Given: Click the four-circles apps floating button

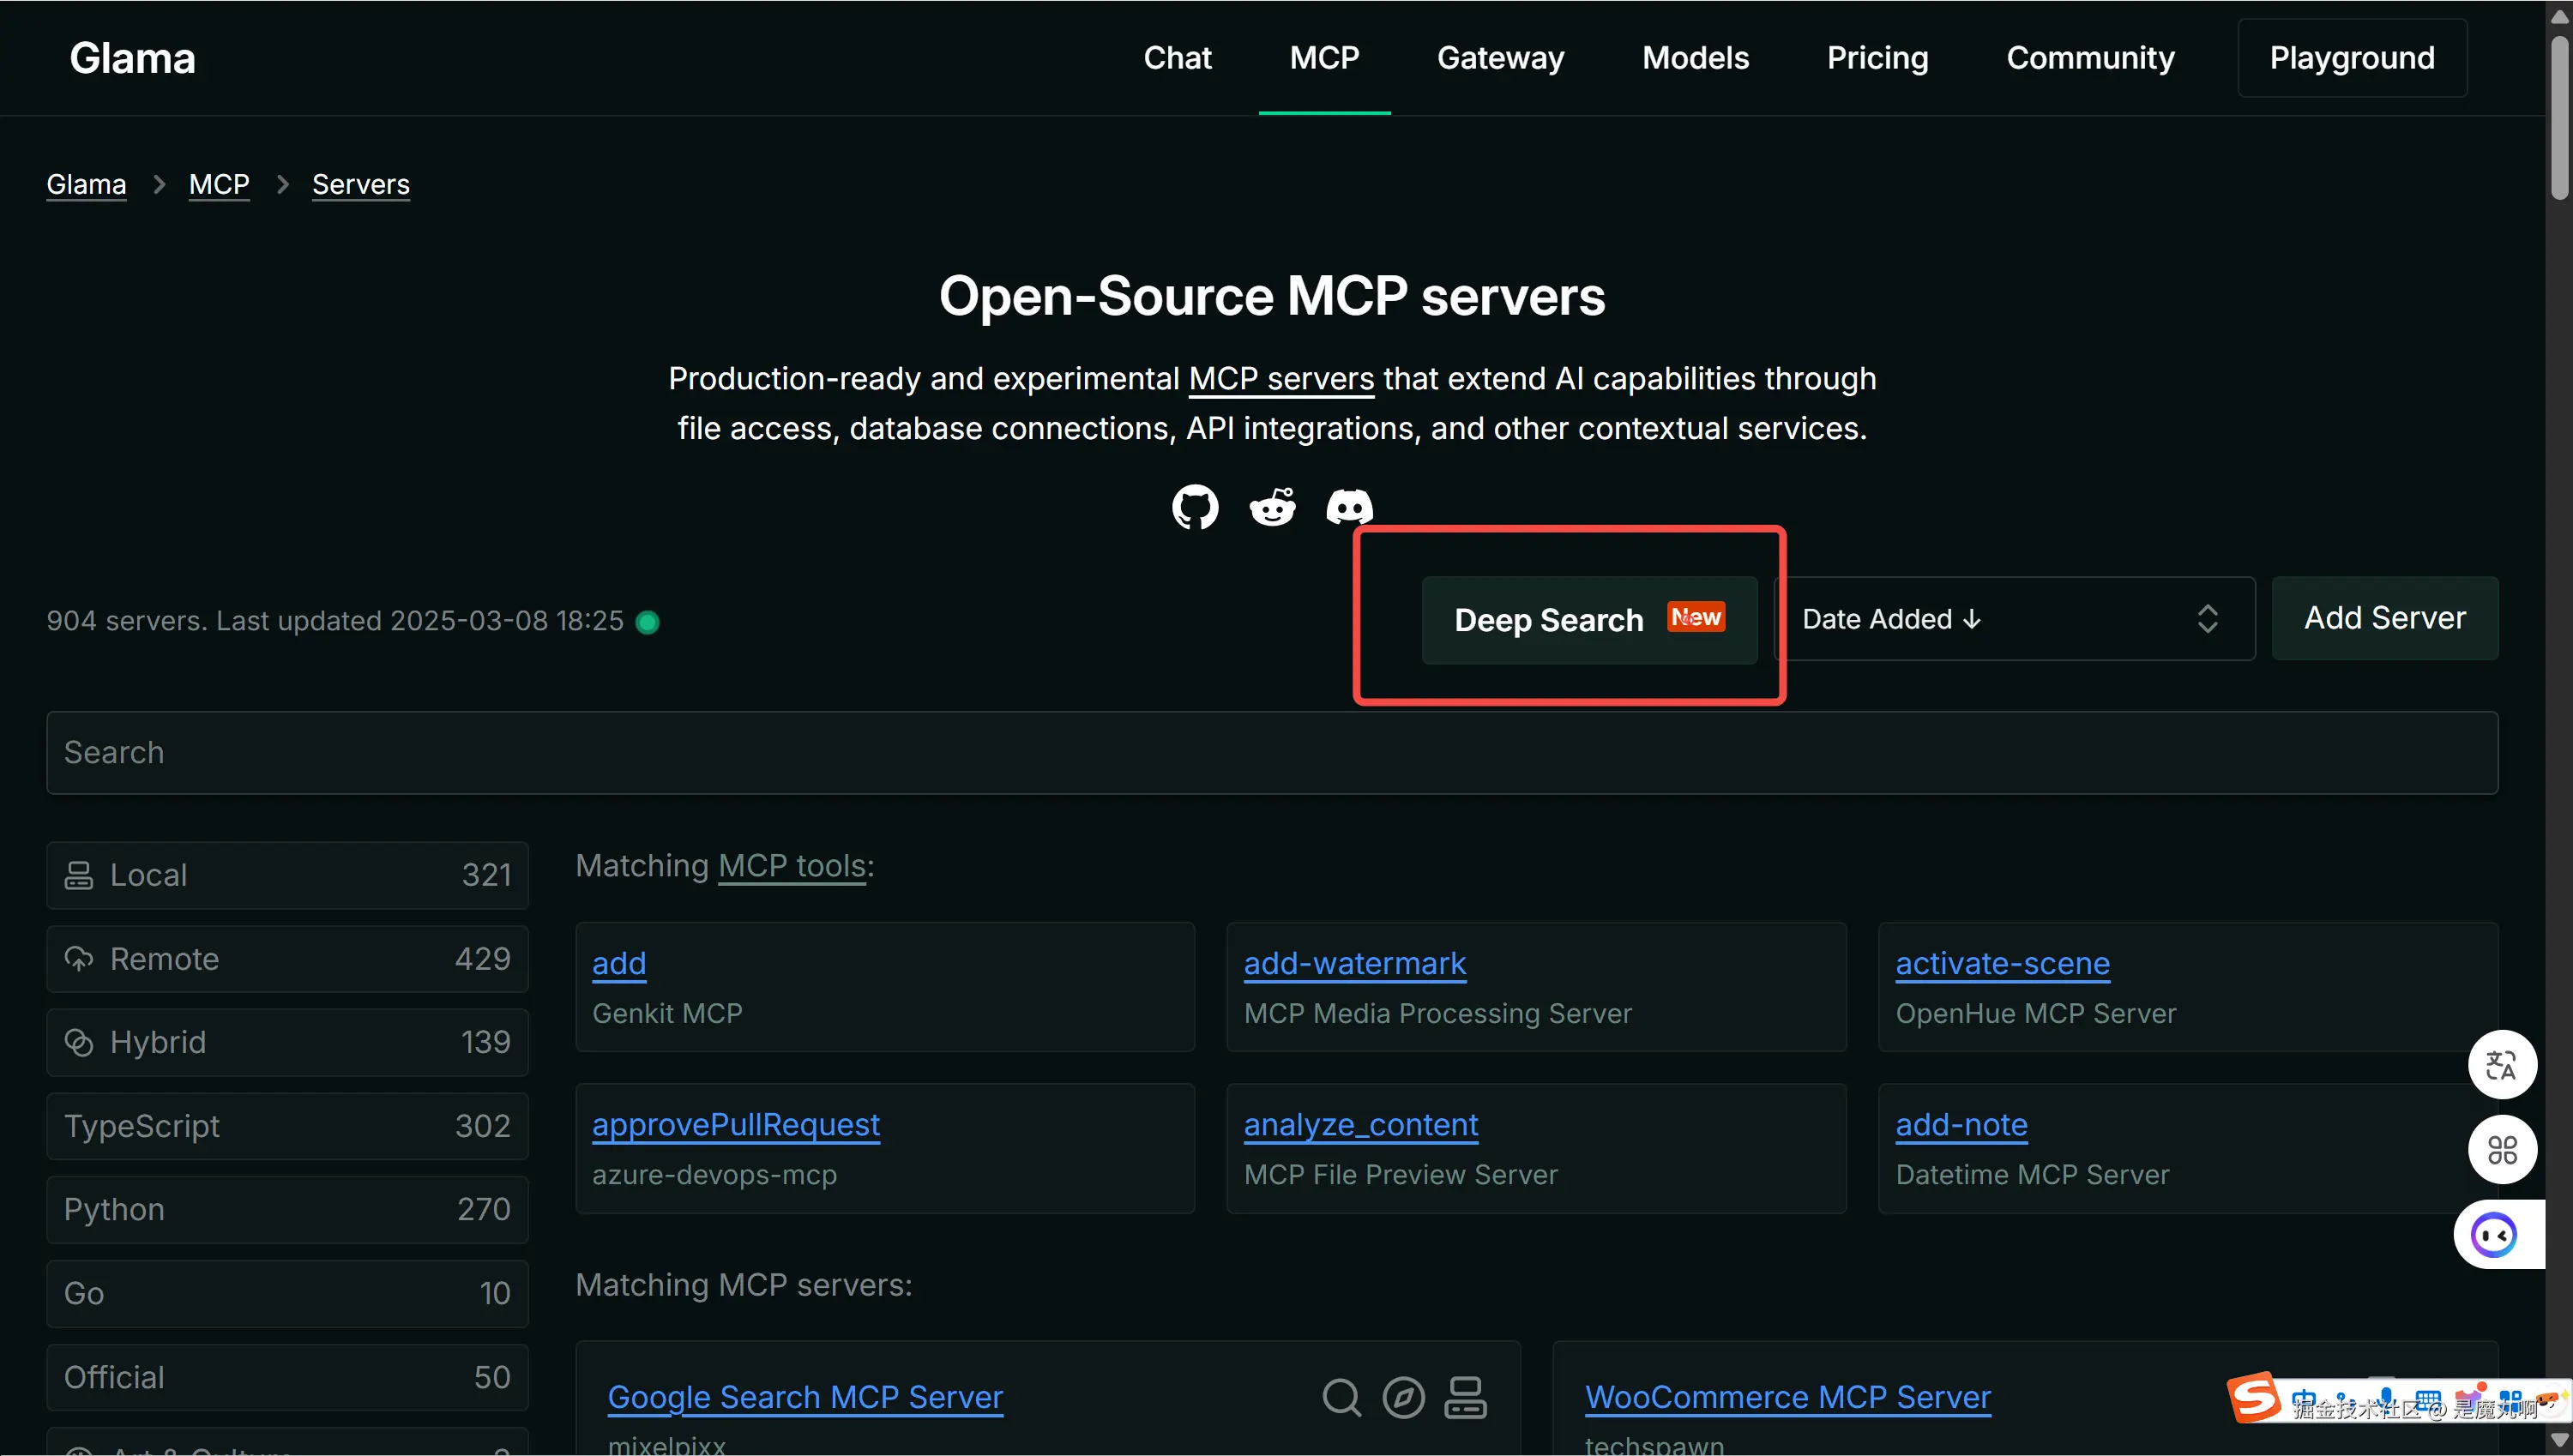Looking at the screenshot, I should pyautogui.click(x=2502, y=1150).
